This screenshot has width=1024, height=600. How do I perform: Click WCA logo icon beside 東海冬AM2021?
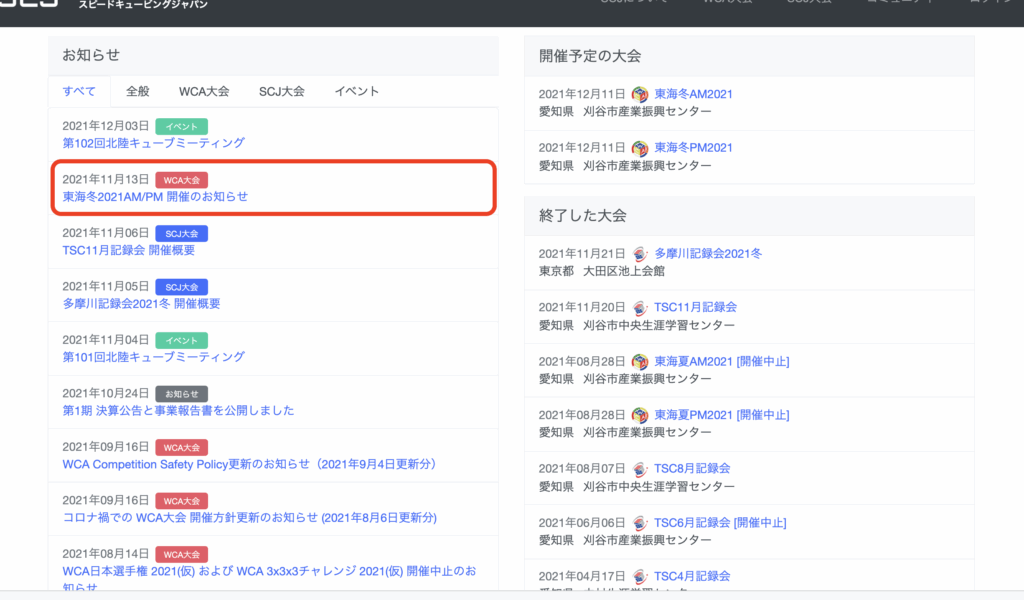[640, 94]
